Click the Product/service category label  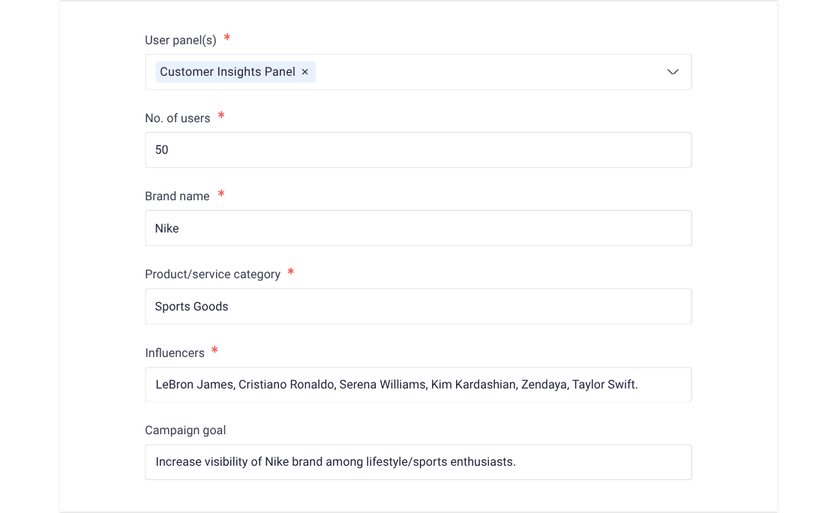tap(212, 274)
